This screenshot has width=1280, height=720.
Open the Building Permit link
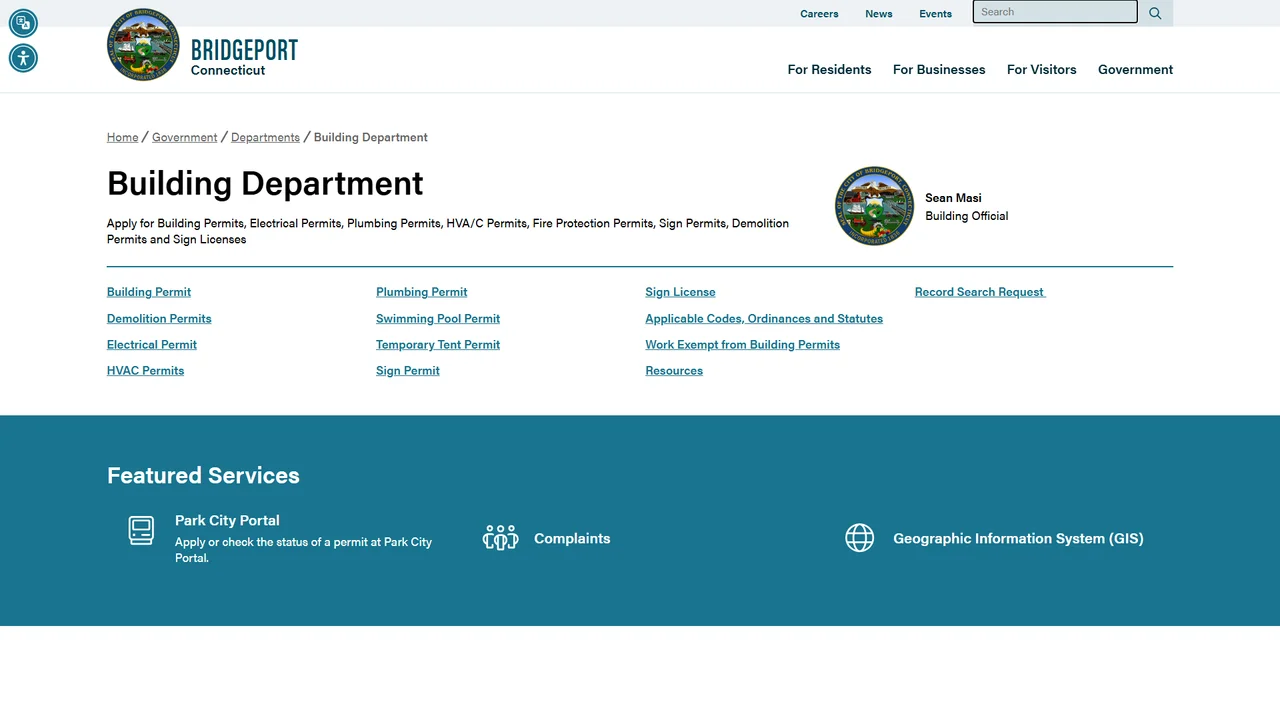(149, 292)
